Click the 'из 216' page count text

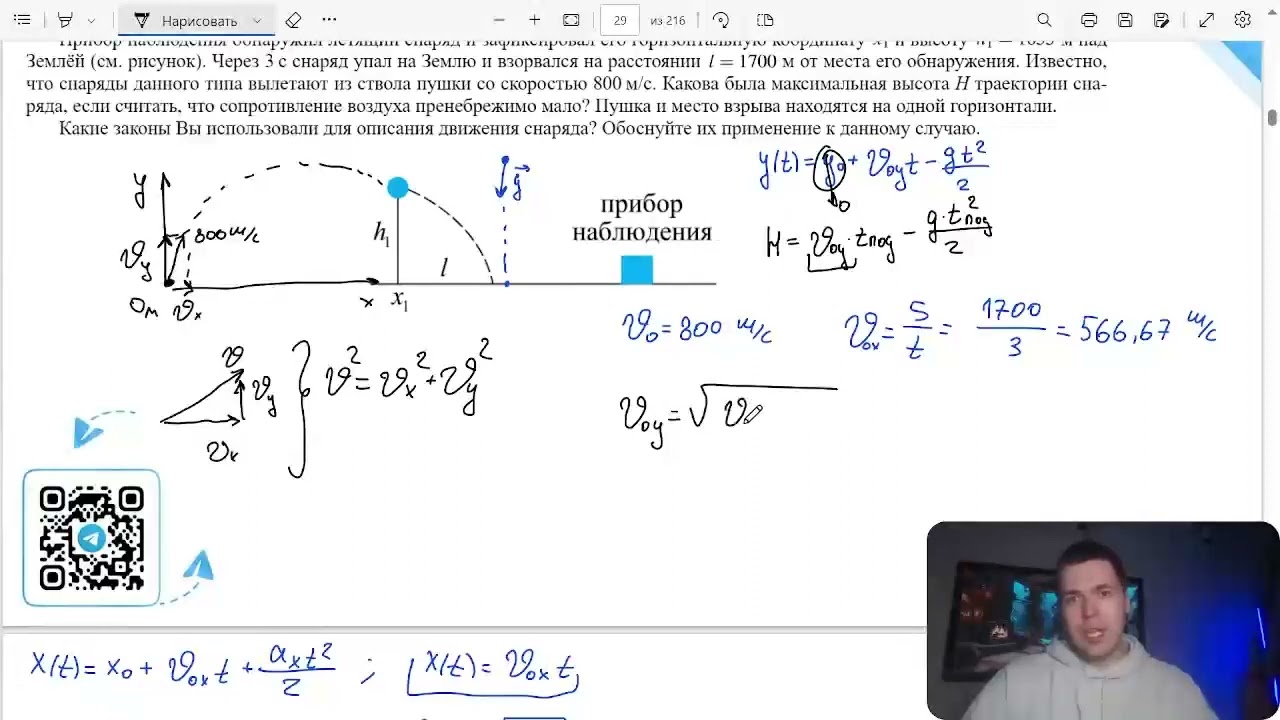(668, 20)
